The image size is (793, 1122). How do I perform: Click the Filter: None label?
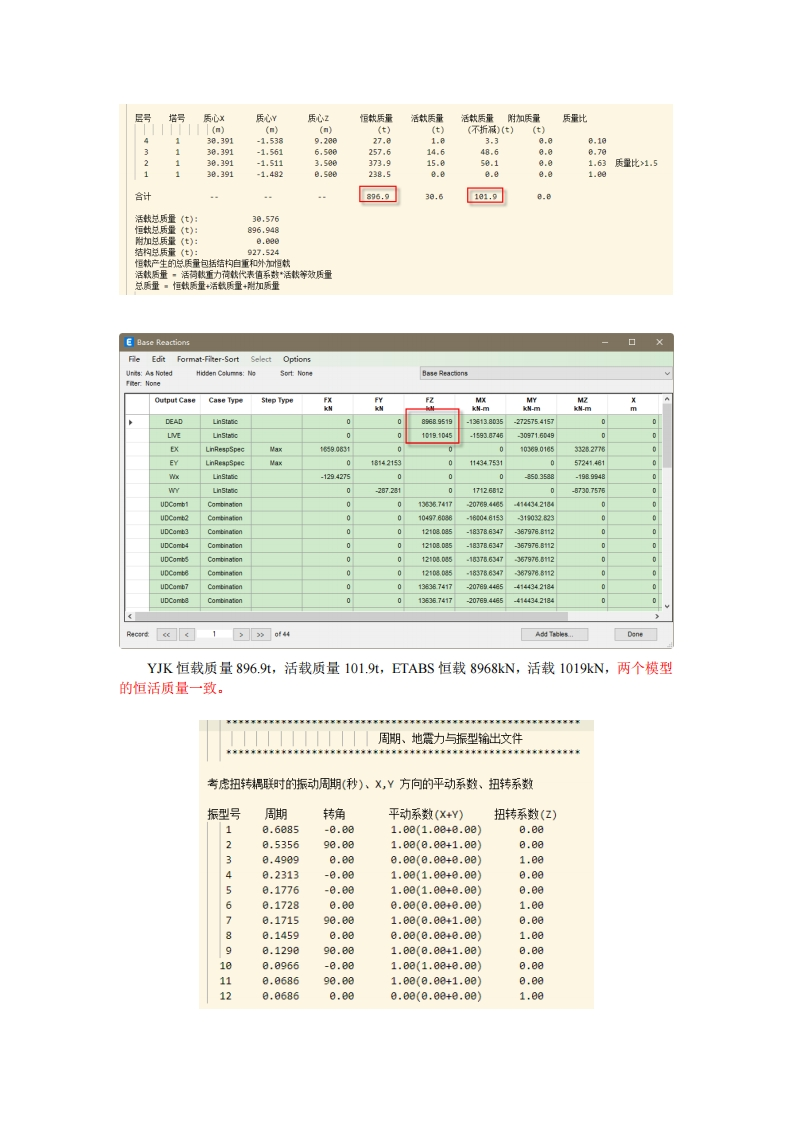[143, 384]
